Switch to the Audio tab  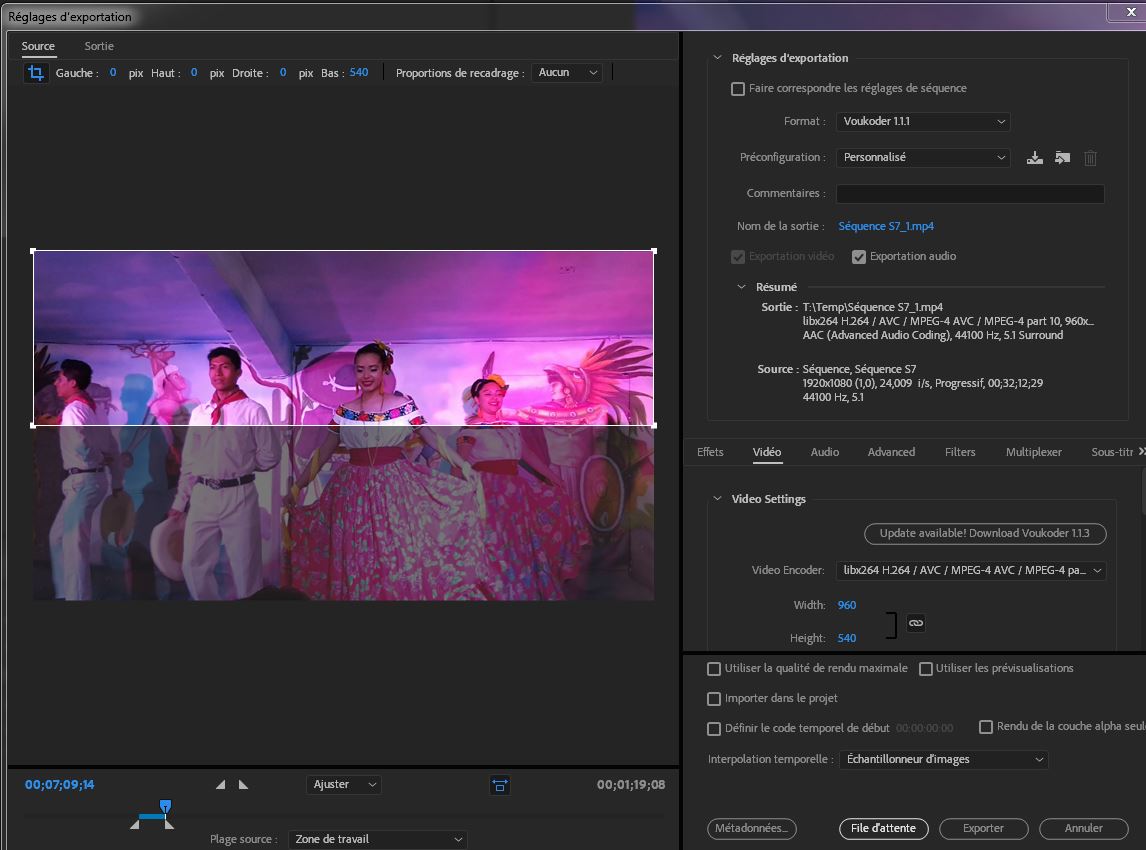[824, 452]
